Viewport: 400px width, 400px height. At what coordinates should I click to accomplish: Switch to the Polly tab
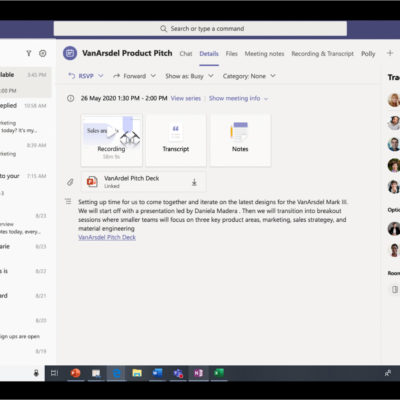tap(368, 54)
